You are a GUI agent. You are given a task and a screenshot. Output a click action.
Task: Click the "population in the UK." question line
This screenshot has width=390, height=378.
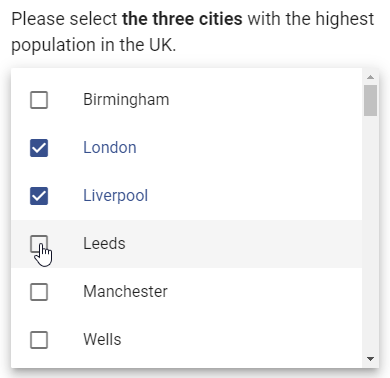94,45
